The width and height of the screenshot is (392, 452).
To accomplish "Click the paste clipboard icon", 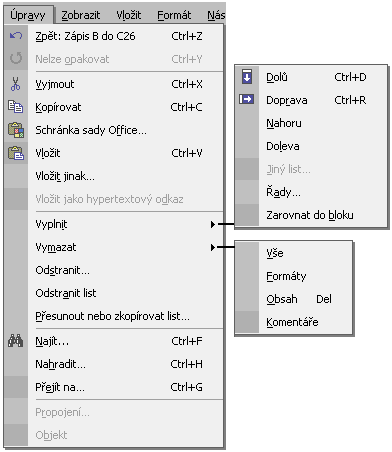I will 16,153.
